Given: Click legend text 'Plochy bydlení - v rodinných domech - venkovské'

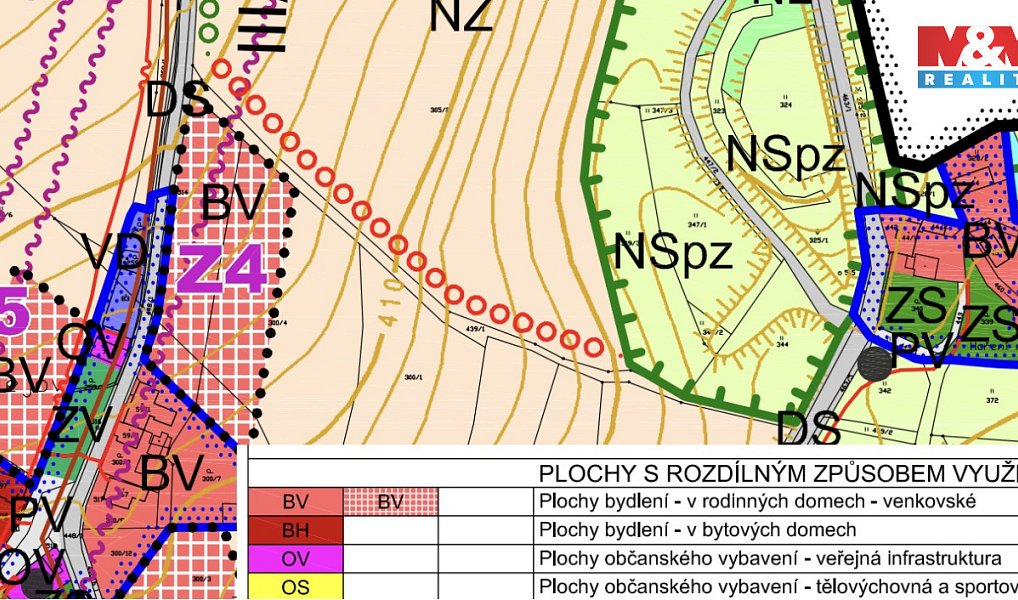Looking at the screenshot, I should click(757, 502).
